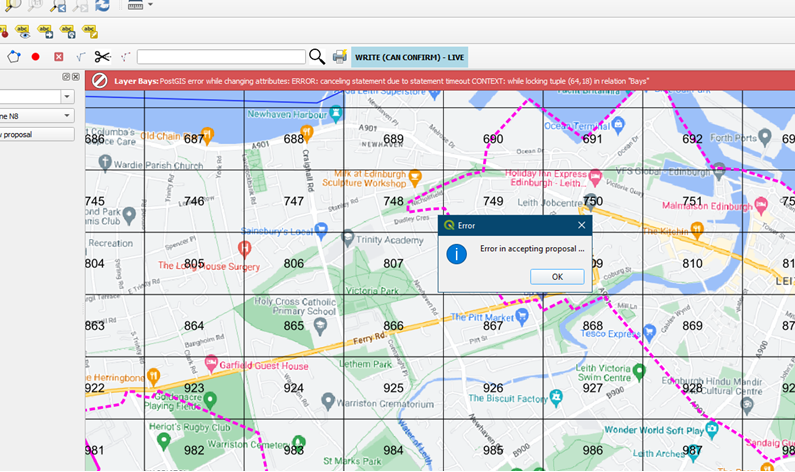Viewport: 795px width, 472px height.
Task: Click the WRITE (CAN CONFIRM) - LIVE status label
Action: point(409,57)
